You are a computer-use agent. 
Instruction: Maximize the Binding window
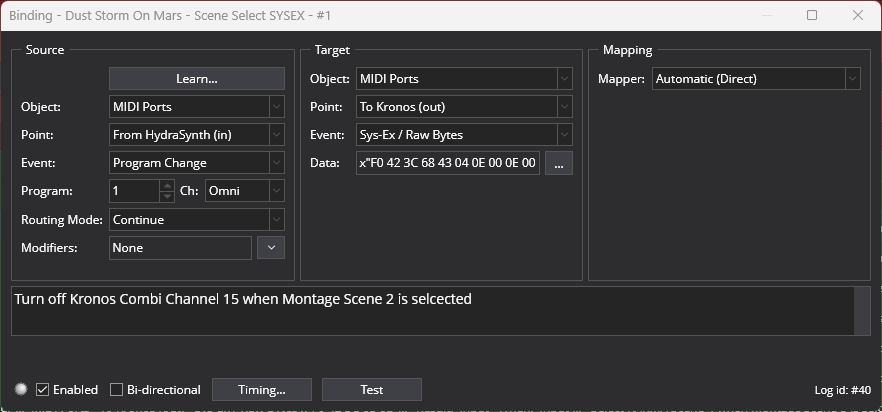click(812, 15)
